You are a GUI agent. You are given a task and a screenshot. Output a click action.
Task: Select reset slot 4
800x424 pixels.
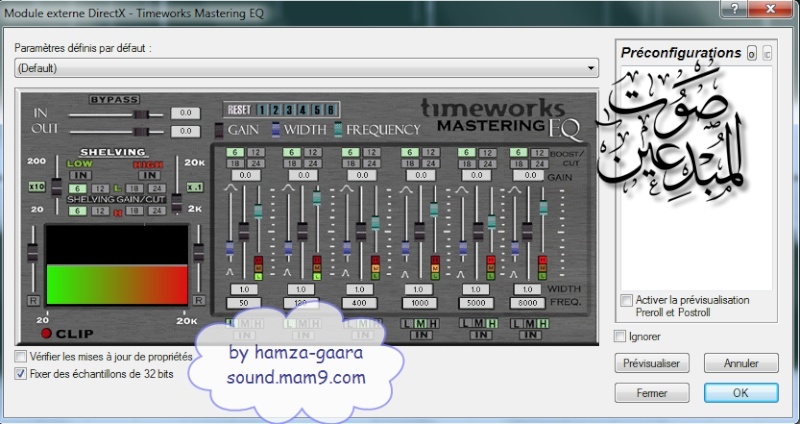click(303, 110)
